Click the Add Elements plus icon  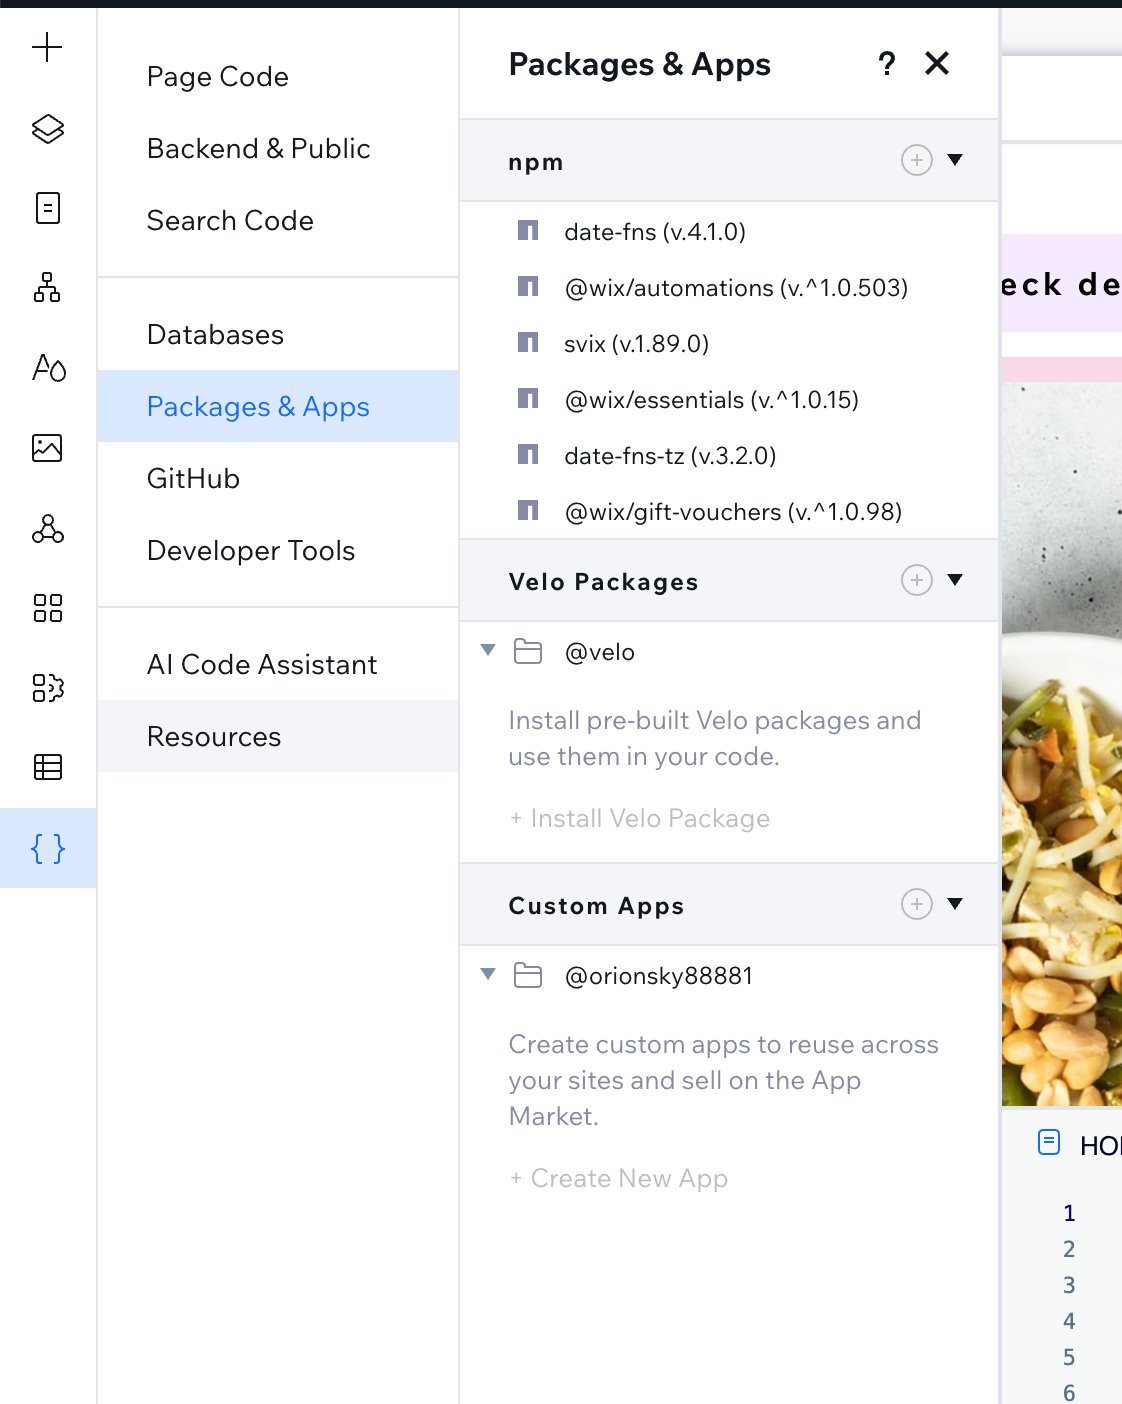coord(47,47)
